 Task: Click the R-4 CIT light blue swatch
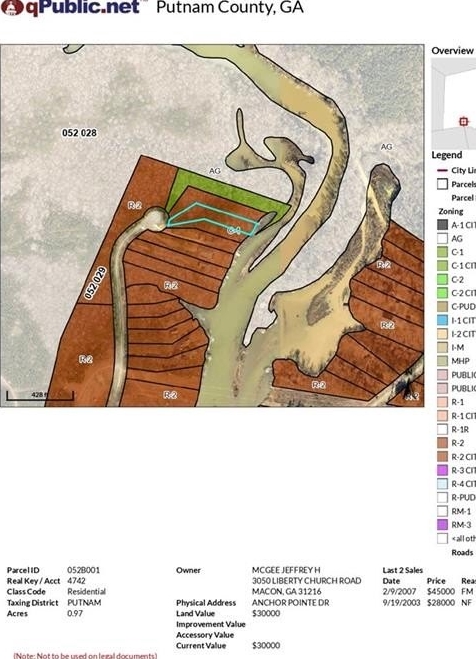(x=442, y=484)
